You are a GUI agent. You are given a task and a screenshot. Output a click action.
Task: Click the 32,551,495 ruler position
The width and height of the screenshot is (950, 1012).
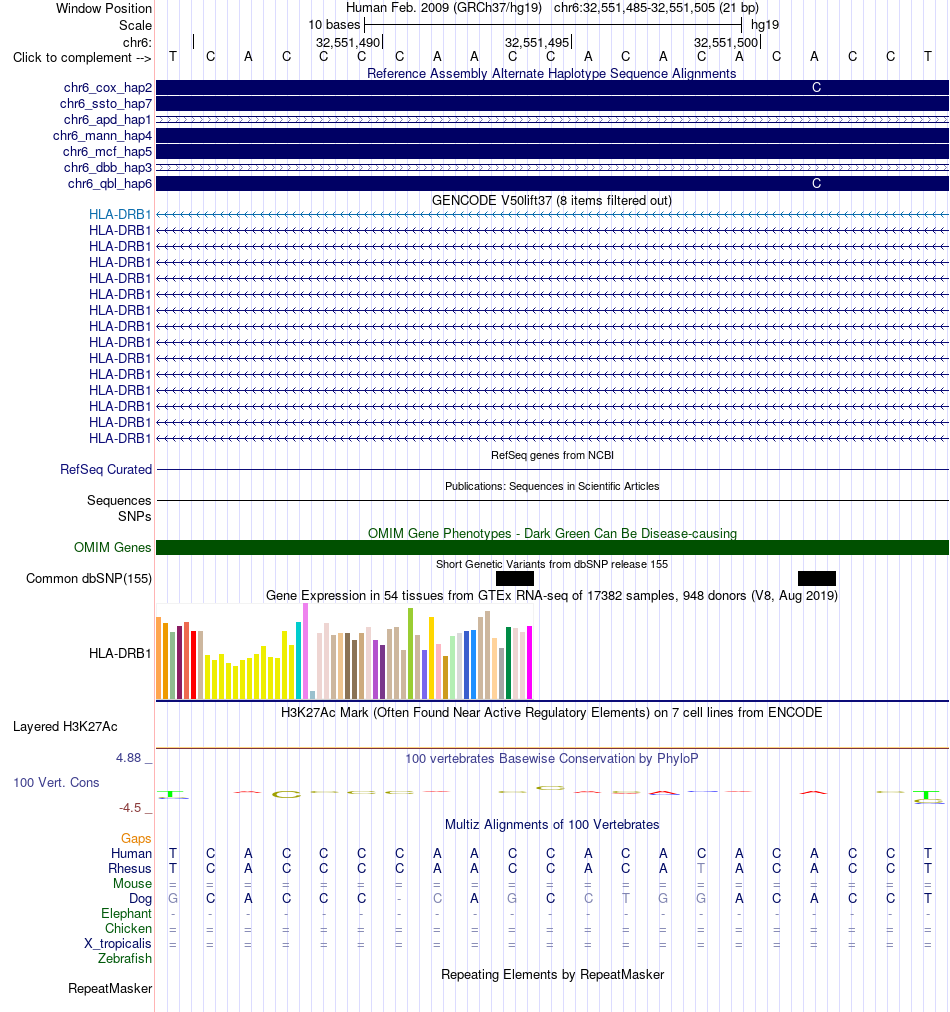[537, 43]
